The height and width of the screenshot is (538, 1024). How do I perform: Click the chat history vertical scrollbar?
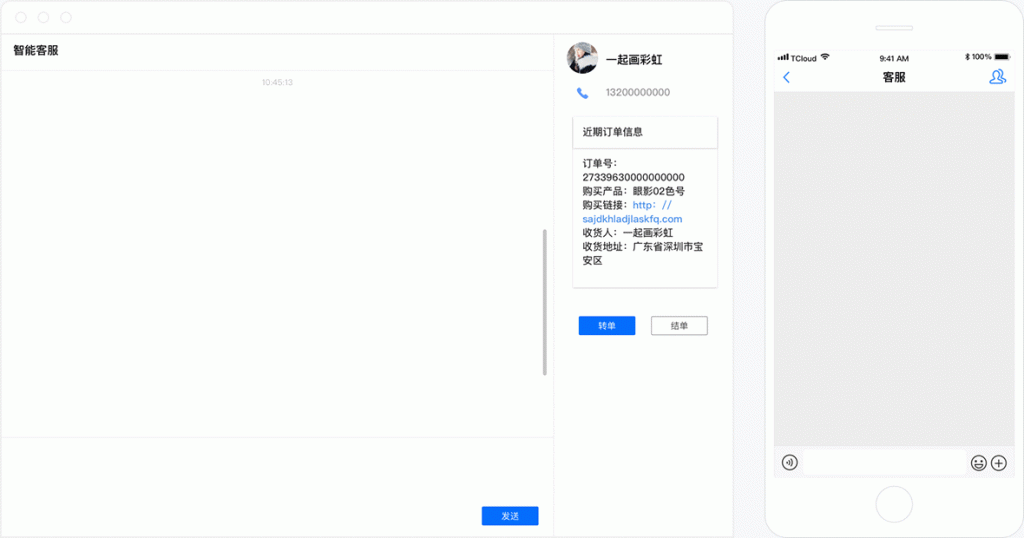pos(545,302)
